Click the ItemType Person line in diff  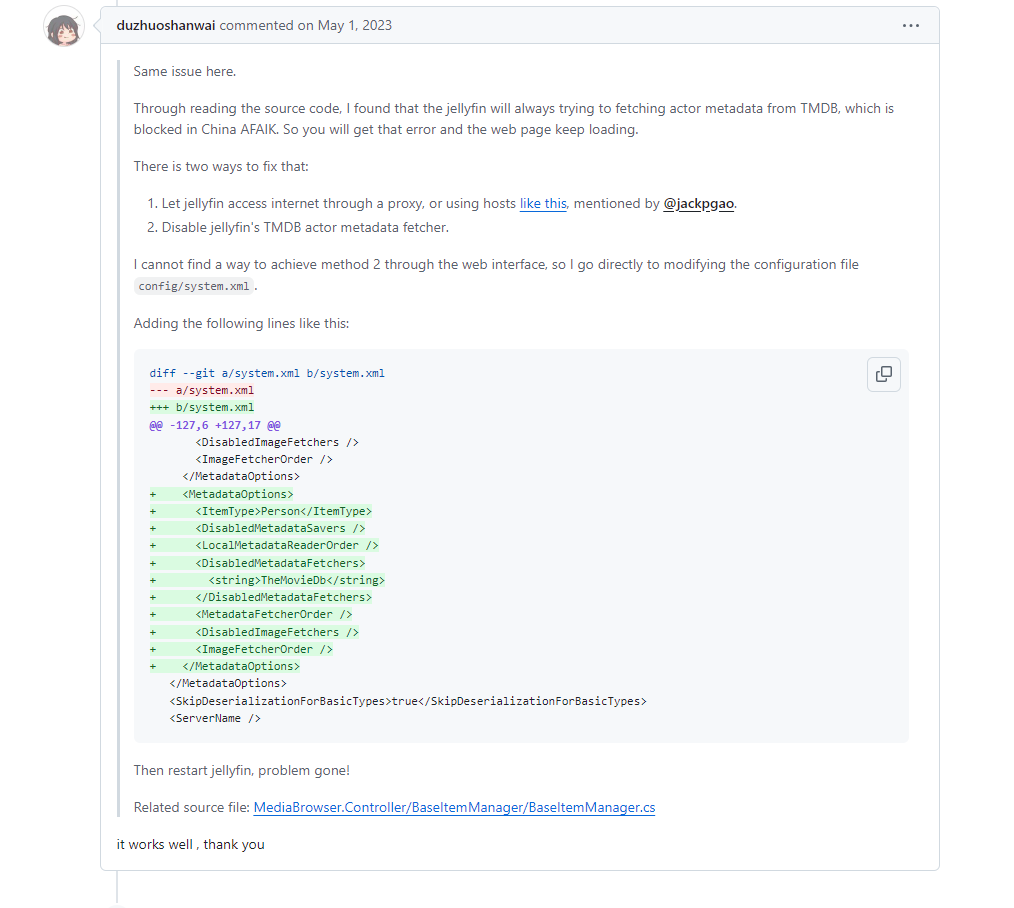click(x=283, y=511)
